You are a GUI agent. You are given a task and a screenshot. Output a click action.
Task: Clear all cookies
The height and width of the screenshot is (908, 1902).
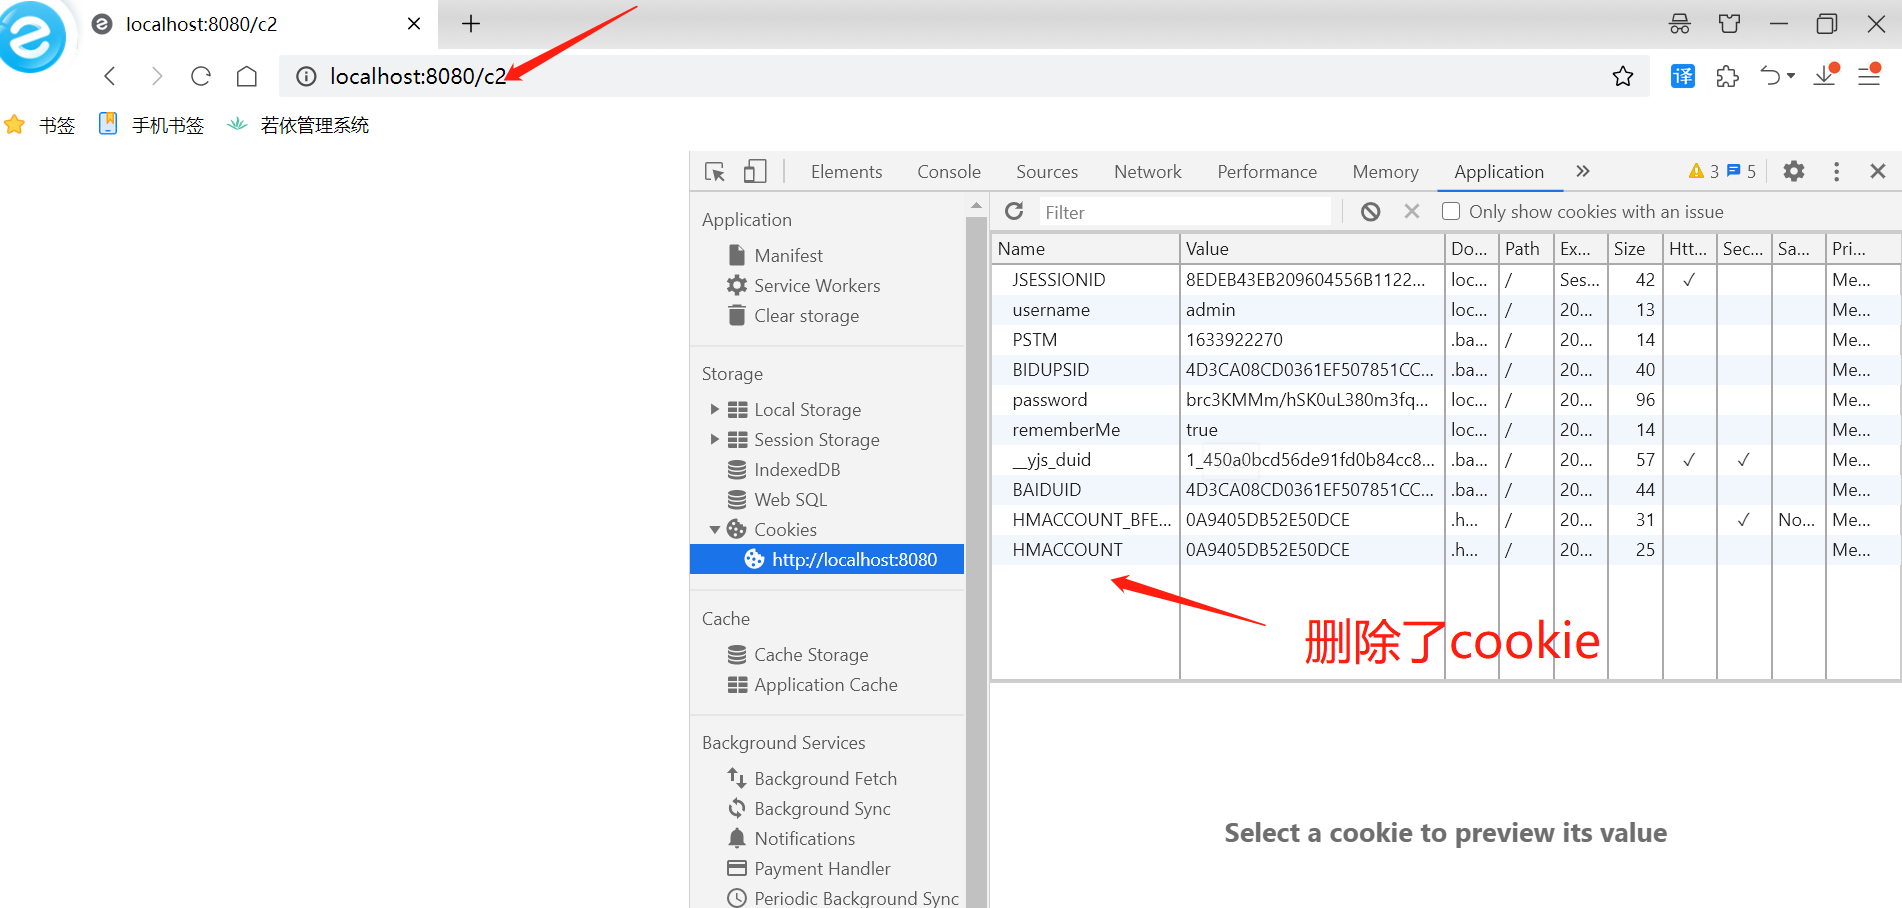point(1371,211)
